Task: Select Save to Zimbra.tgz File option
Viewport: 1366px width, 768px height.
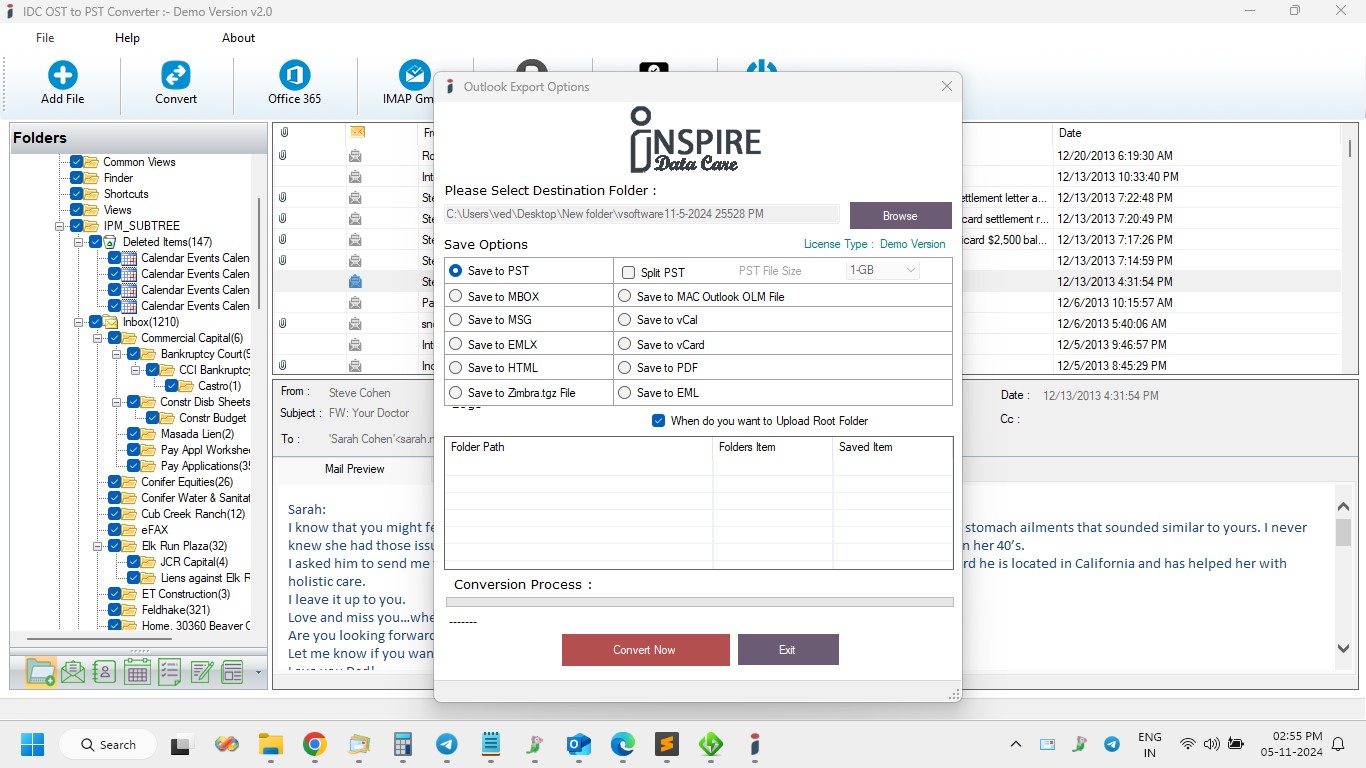Action: coord(456,393)
